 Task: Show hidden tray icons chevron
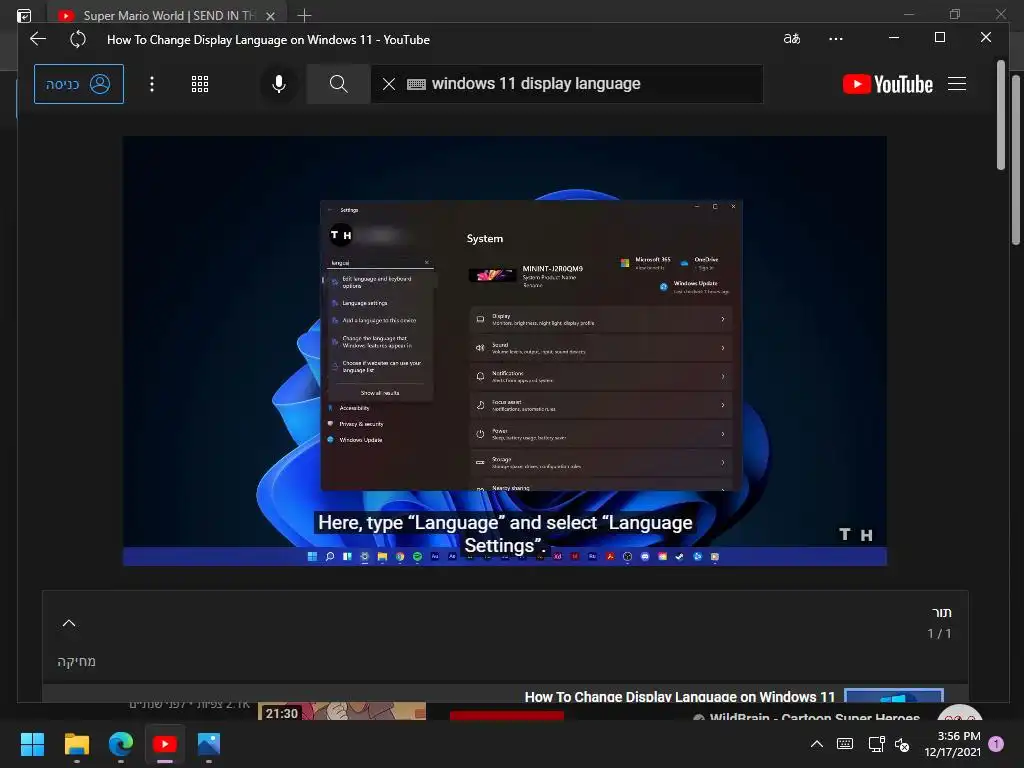coord(816,743)
